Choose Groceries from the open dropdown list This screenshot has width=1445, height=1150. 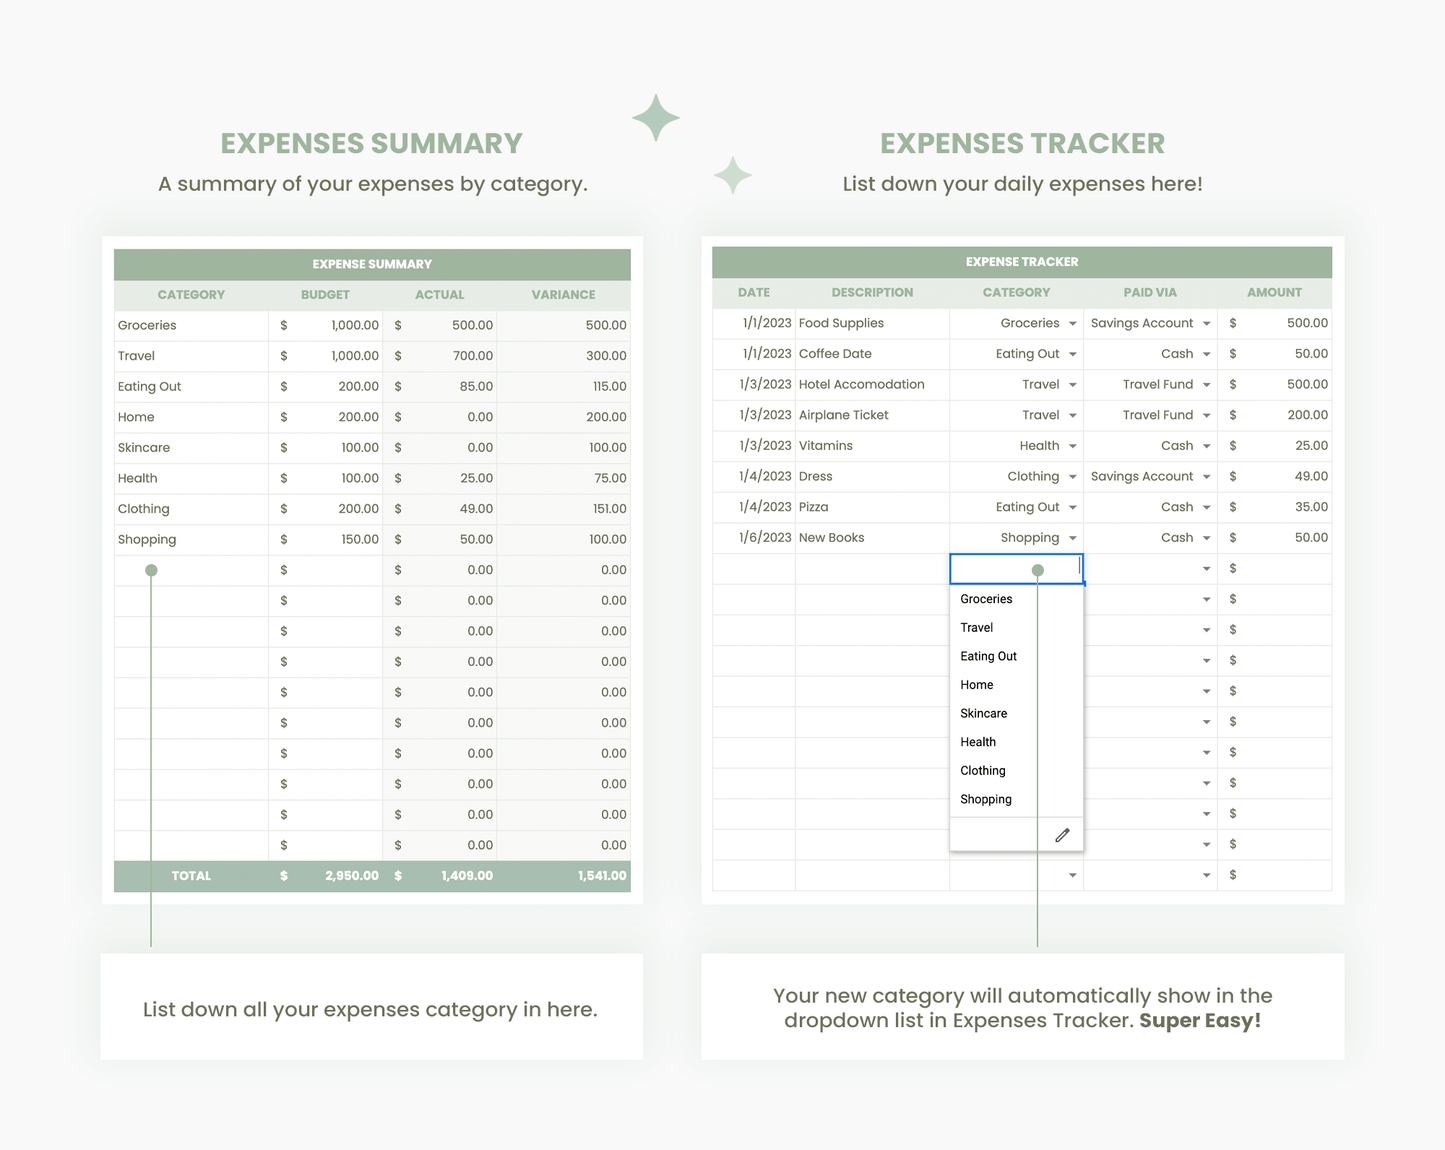click(x=986, y=599)
